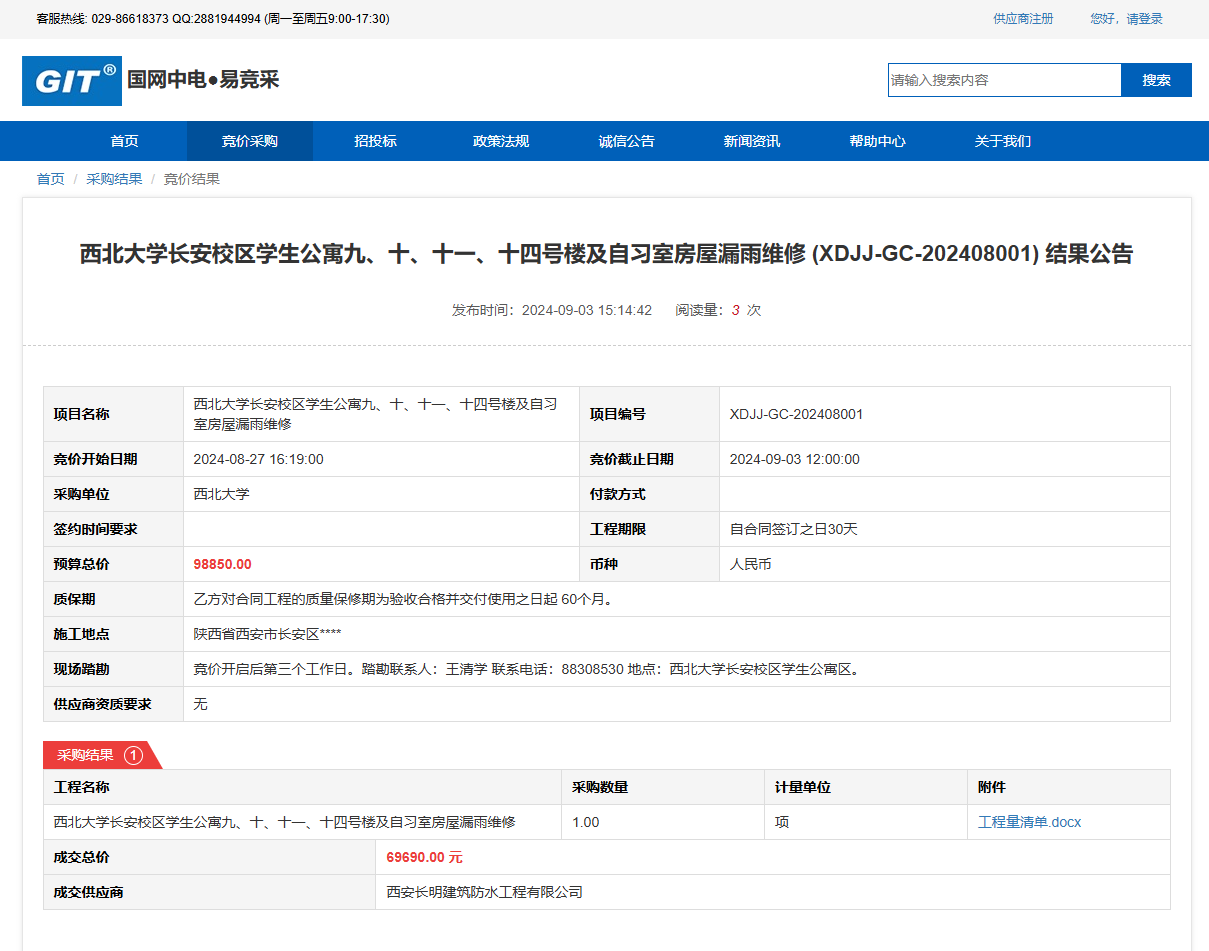
Task: Click 采购结果 breadcrumb link
Action: click(114, 179)
